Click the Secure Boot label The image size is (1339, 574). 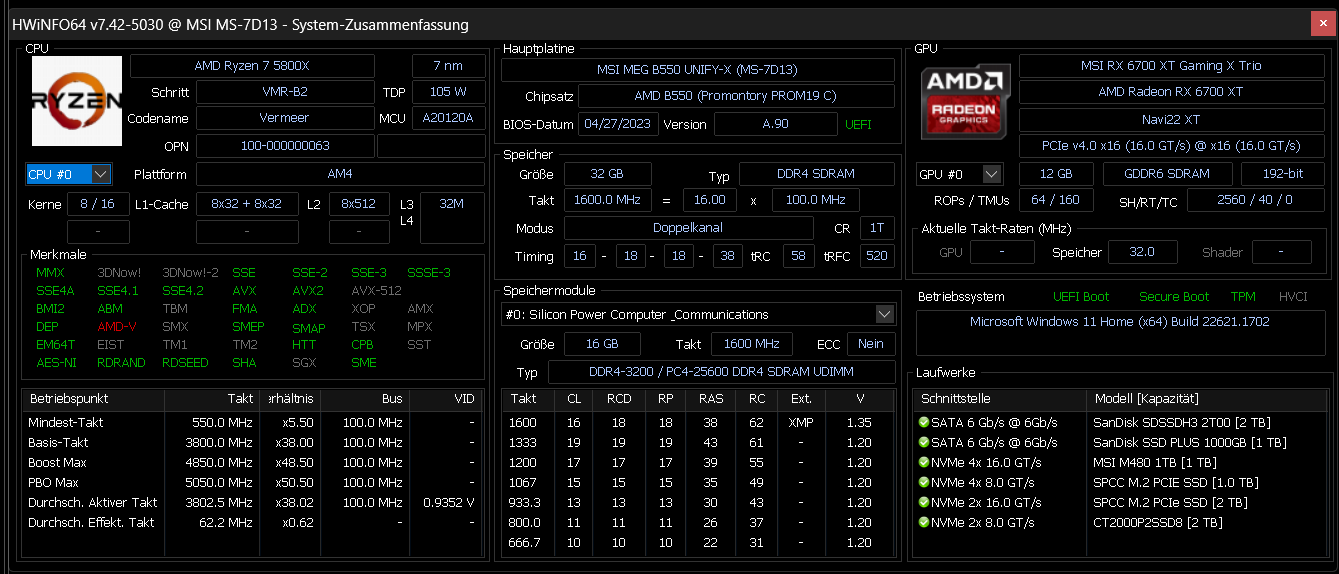point(1174,297)
